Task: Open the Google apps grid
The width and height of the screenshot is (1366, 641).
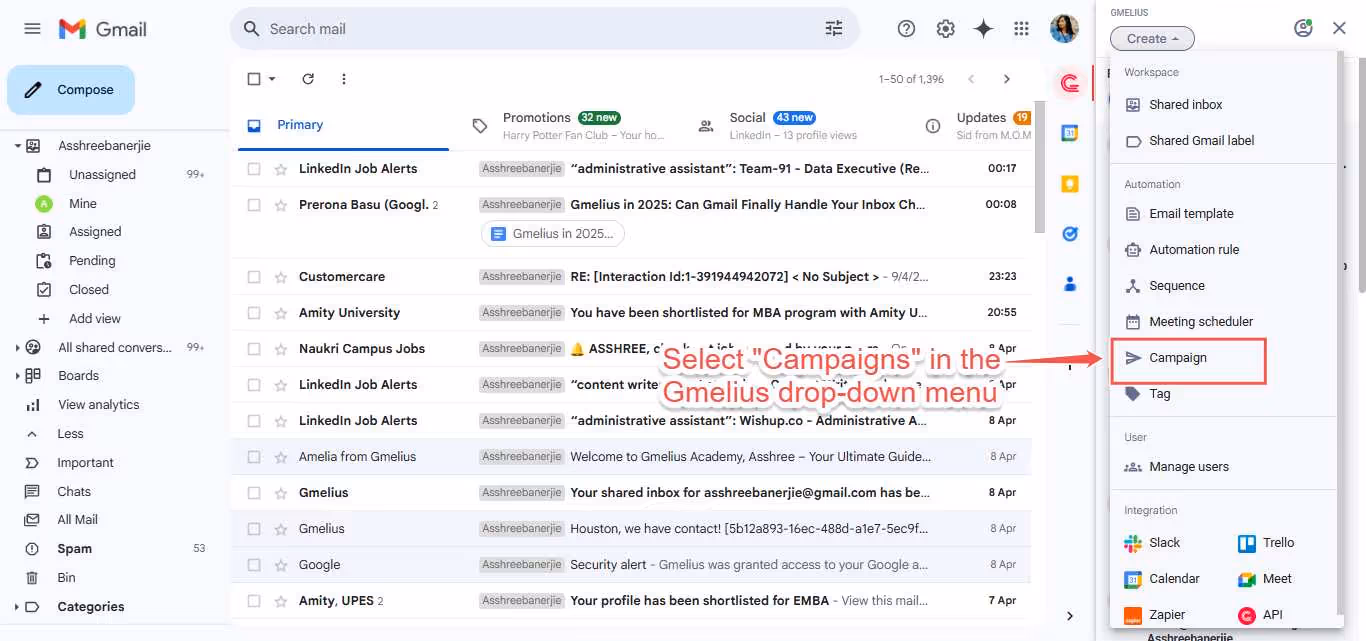Action: [1021, 28]
